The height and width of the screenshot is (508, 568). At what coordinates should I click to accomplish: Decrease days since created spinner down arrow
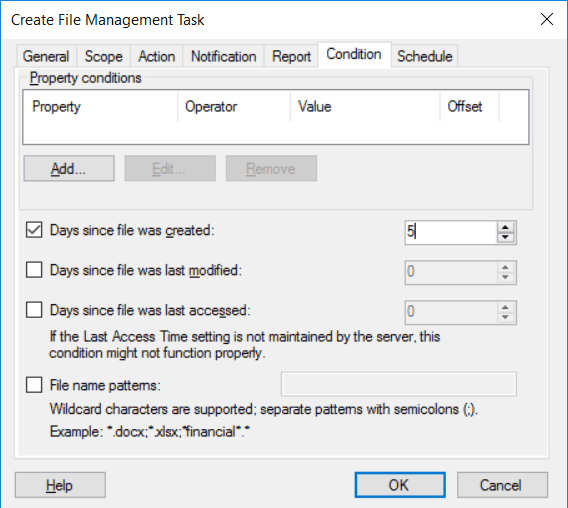point(505,238)
